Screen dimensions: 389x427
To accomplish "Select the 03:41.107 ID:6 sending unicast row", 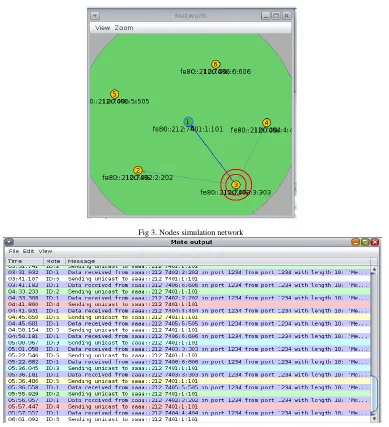I will point(188,279).
